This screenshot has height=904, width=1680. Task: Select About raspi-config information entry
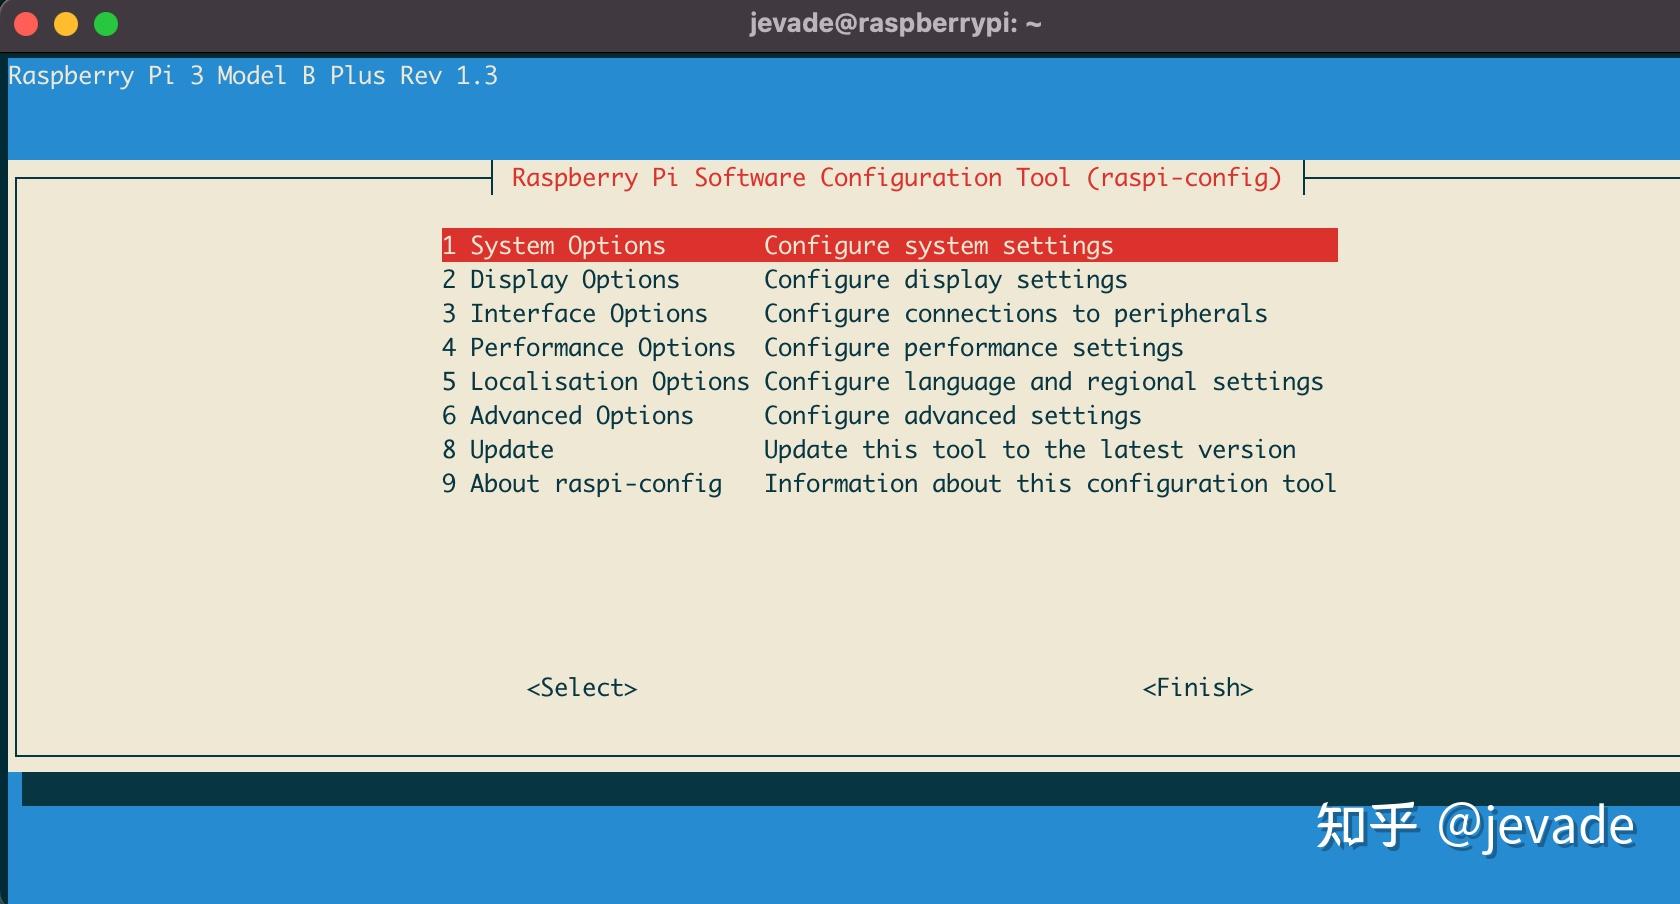581,483
